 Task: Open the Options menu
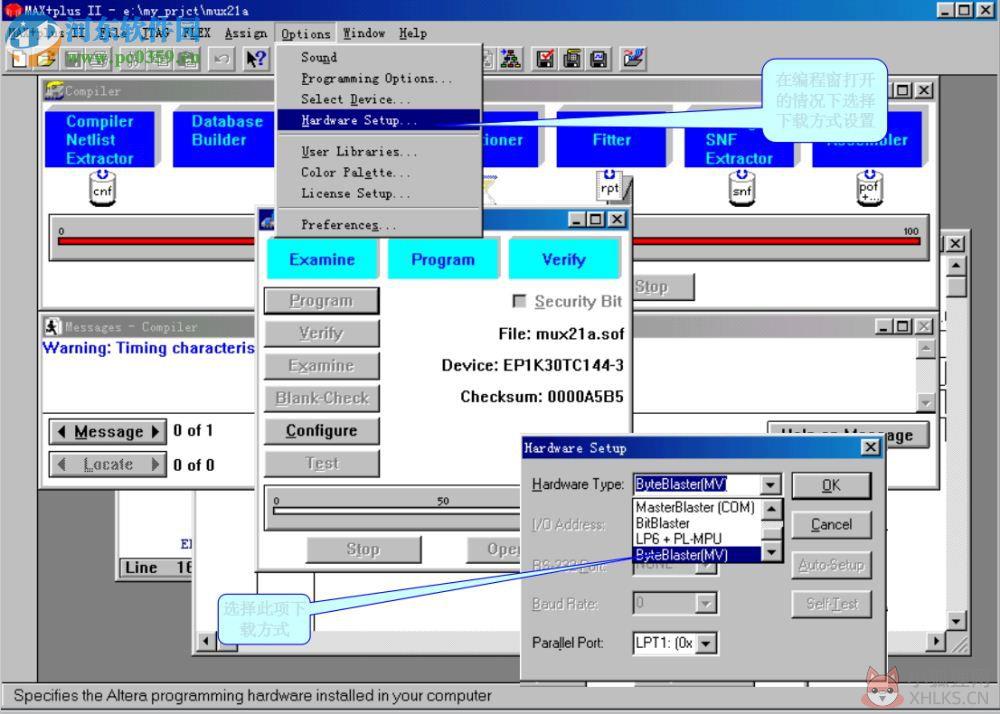(305, 34)
